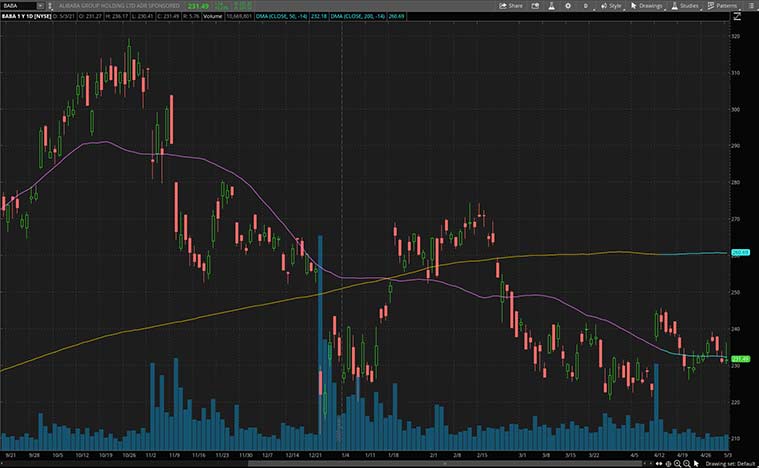Click the image snapshot icon beside Share
759x468 pixels.
[x=535, y=5]
